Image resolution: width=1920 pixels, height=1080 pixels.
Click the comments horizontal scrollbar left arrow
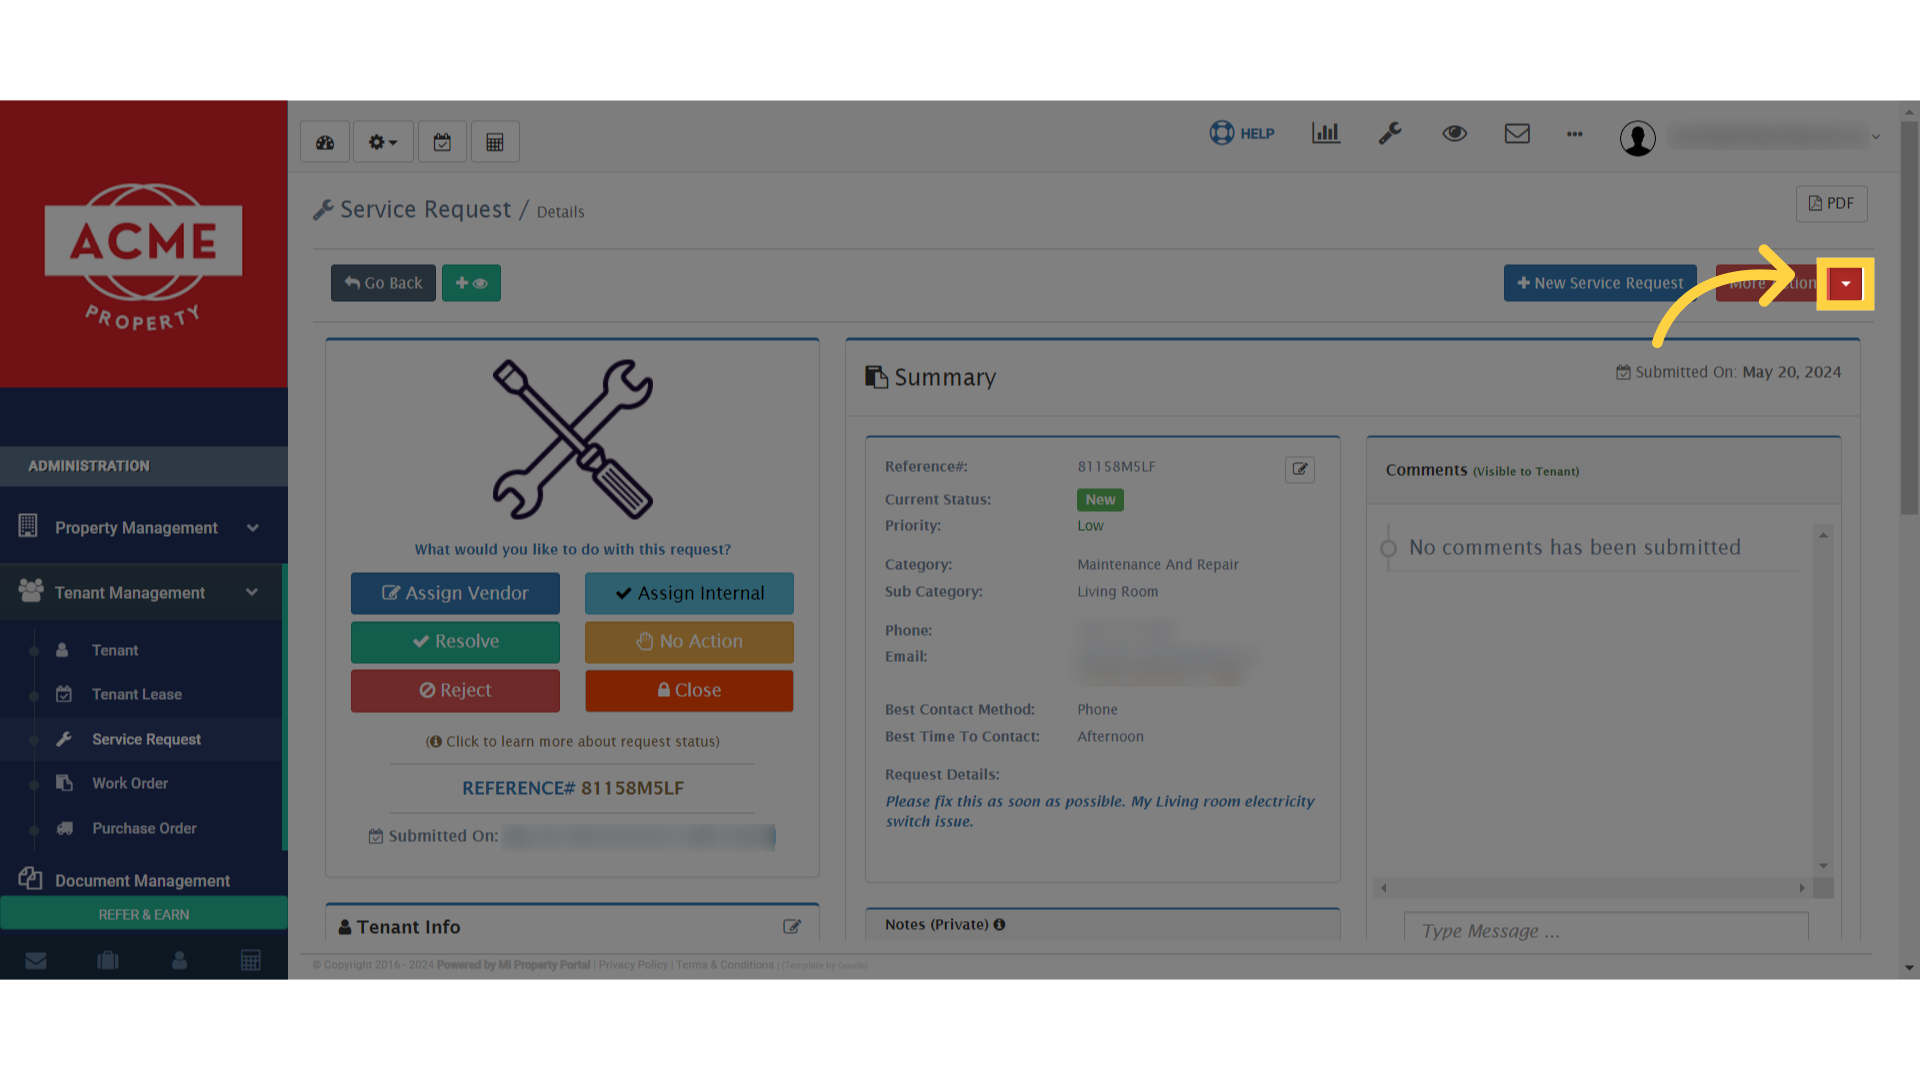tap(1384, 888)
